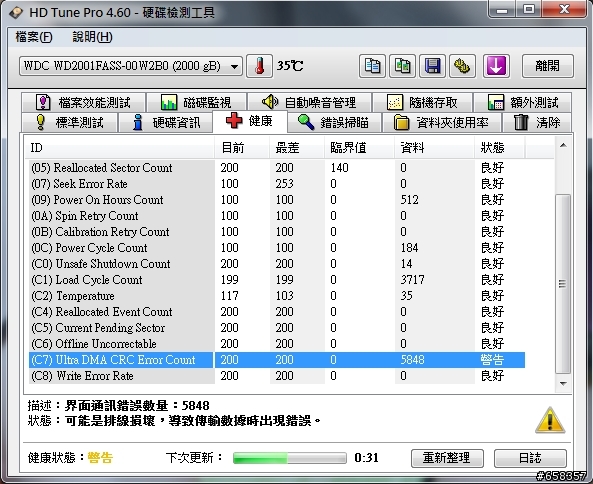Click the yellow warning triangle icon
593x484 pixels.
[x=550, y=420]
